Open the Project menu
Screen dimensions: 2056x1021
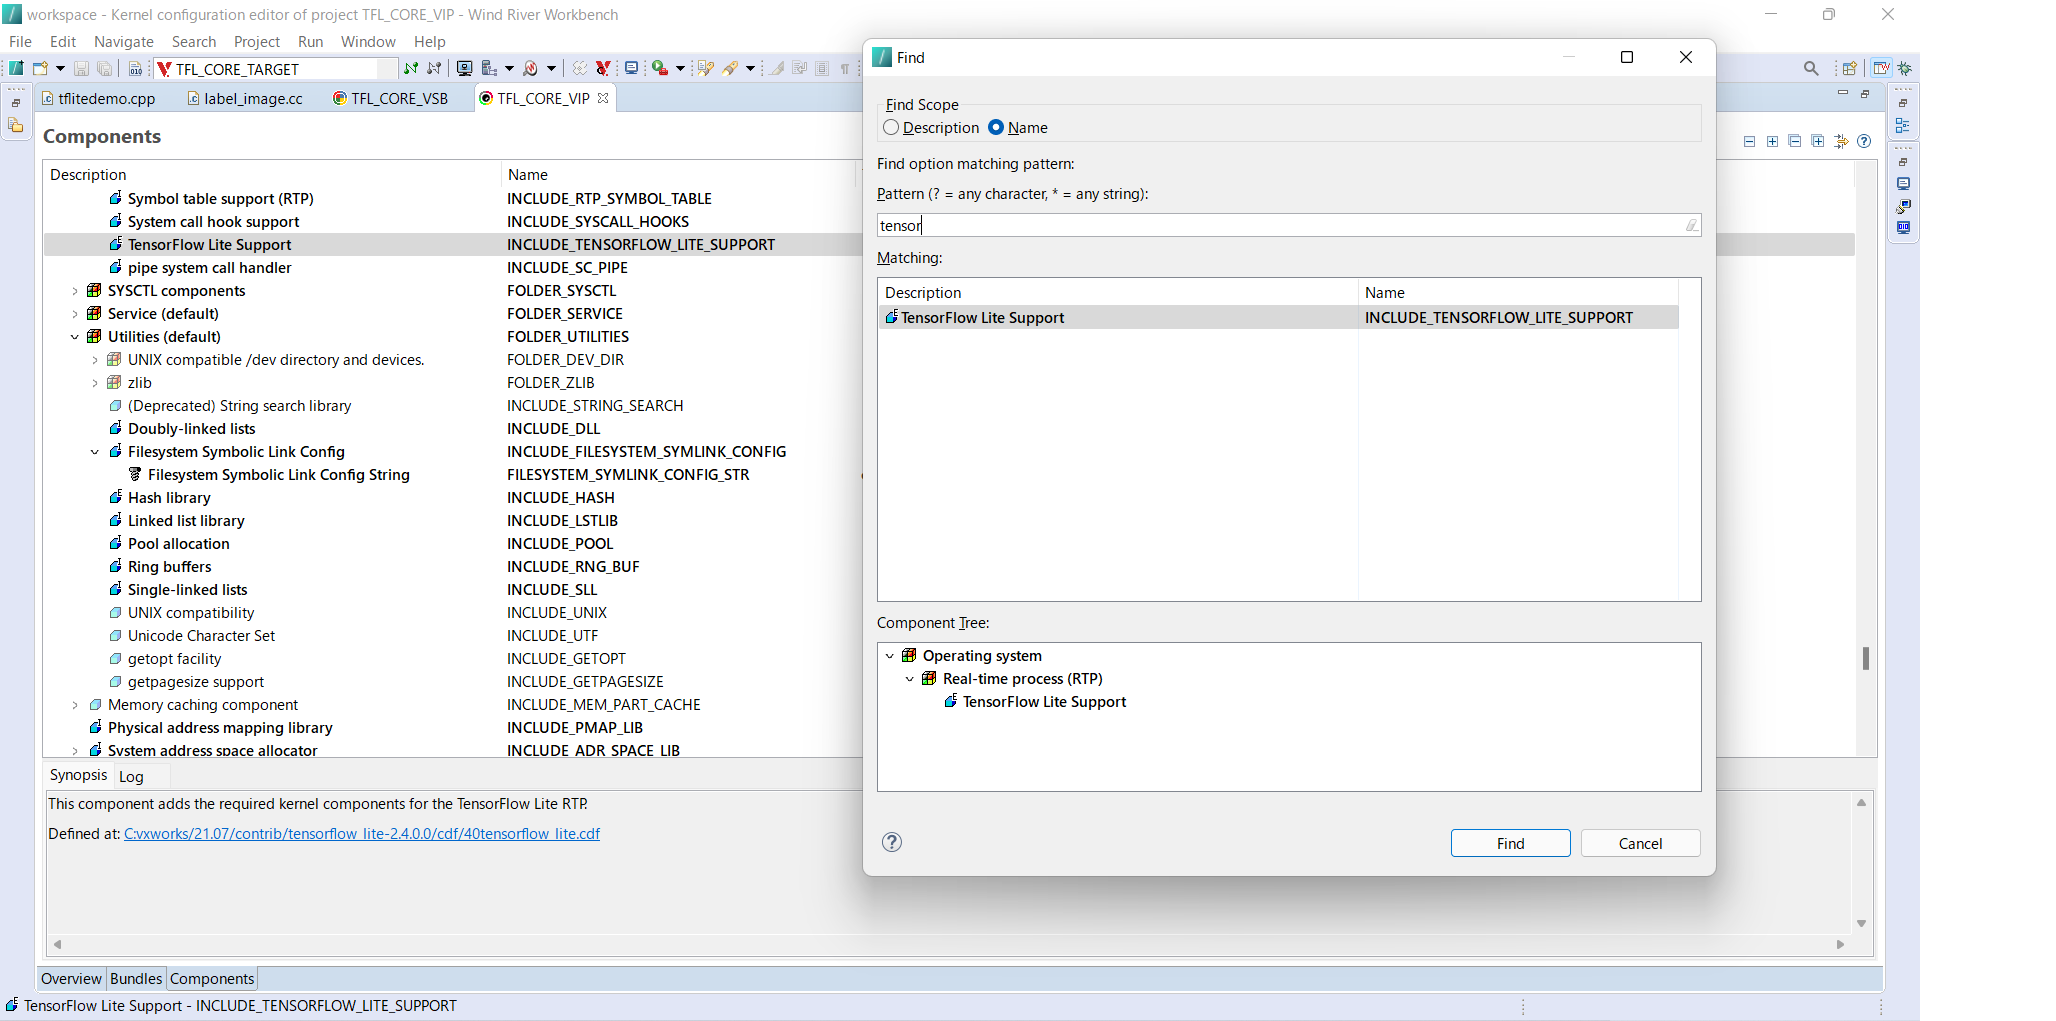click(x=257, y=41)
